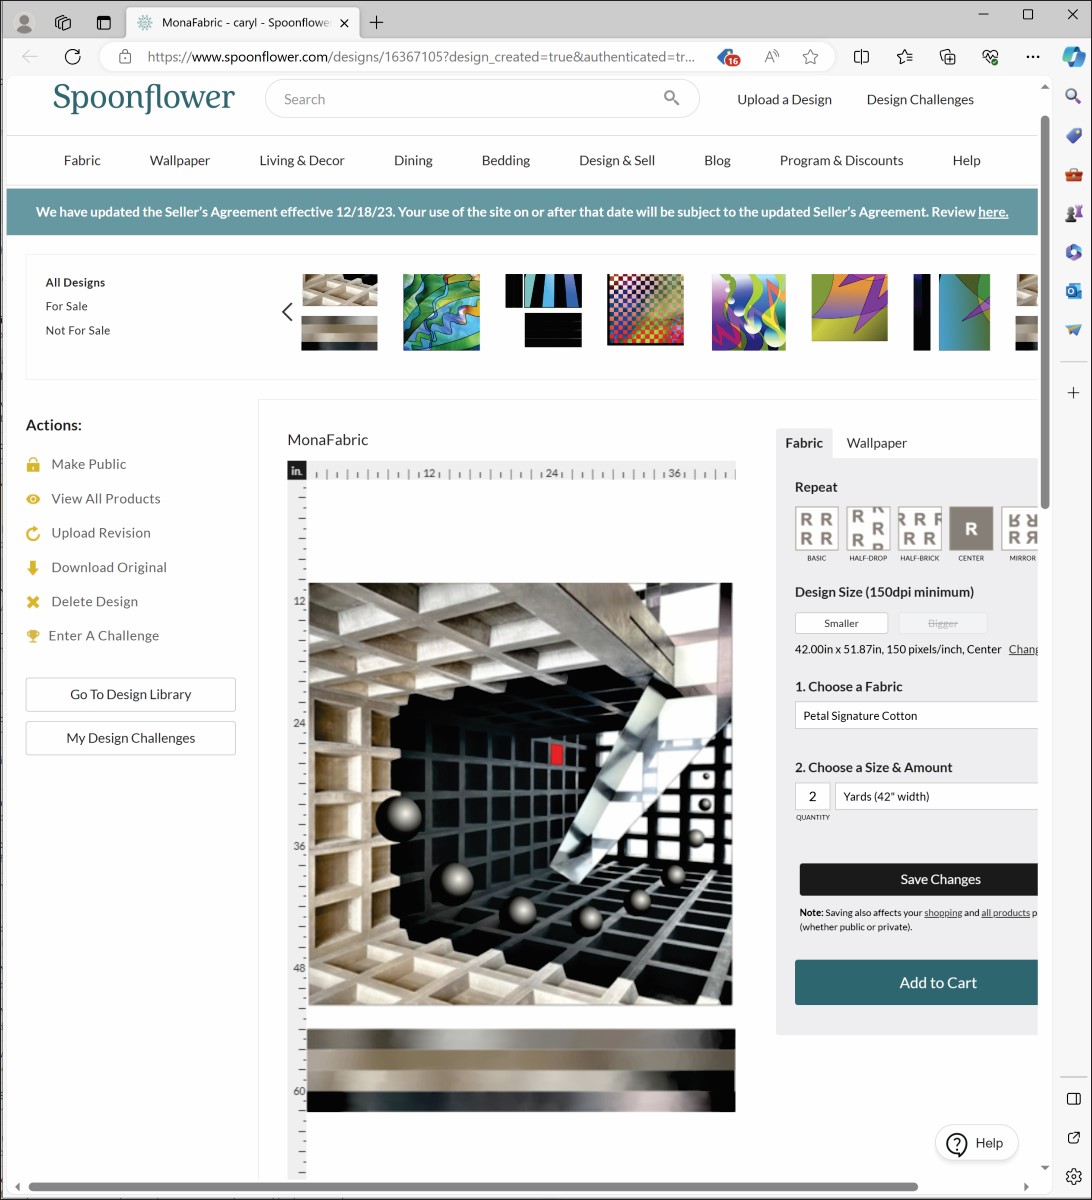Click the Make Public lock icon
The width and height of the screenshot is (1092, 1200).
[33, 464]
